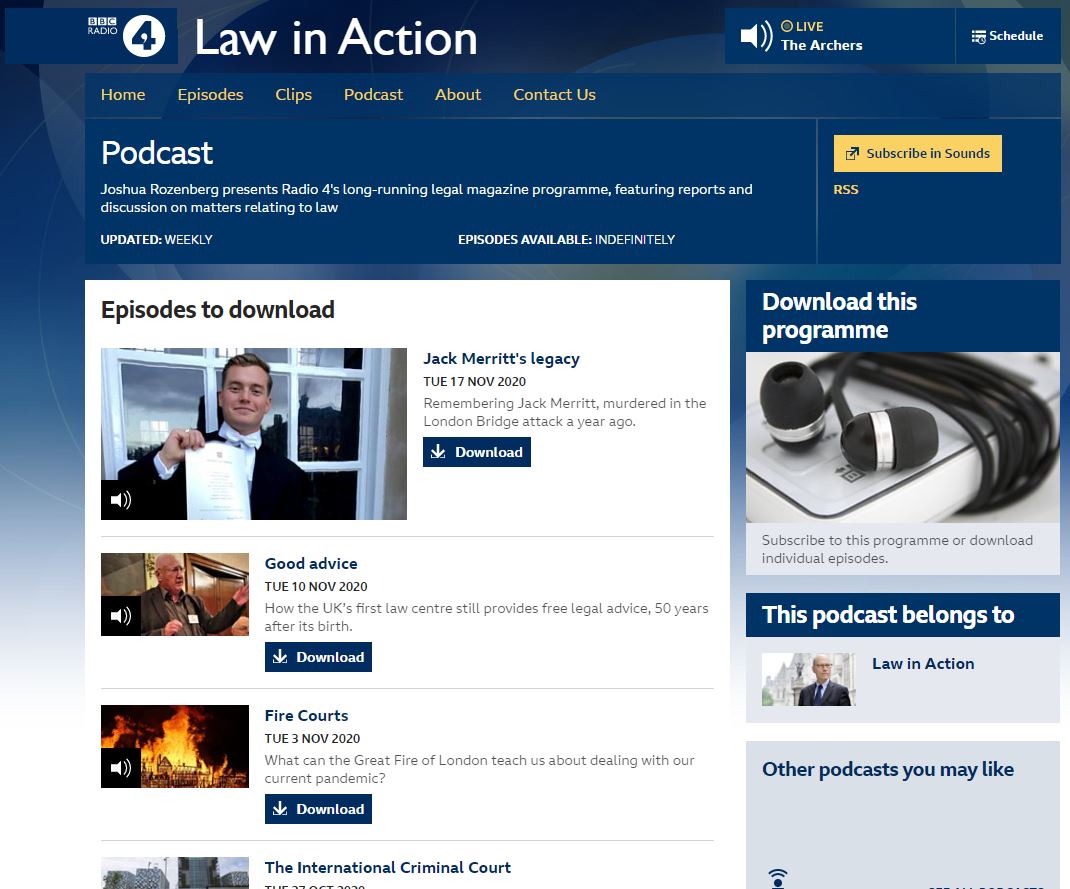The width and height of the screenshot is (1070, 889).
Task: Click the Jack Merritt photo thumbnail
Action: (x=254, y=434)
